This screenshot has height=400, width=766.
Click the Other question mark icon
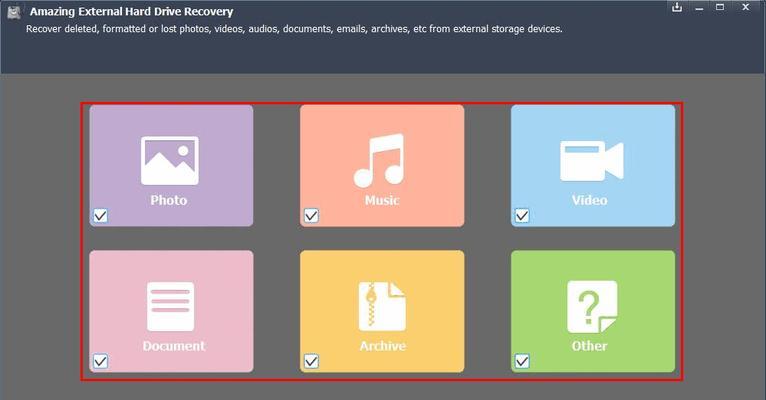coord(592,307)
